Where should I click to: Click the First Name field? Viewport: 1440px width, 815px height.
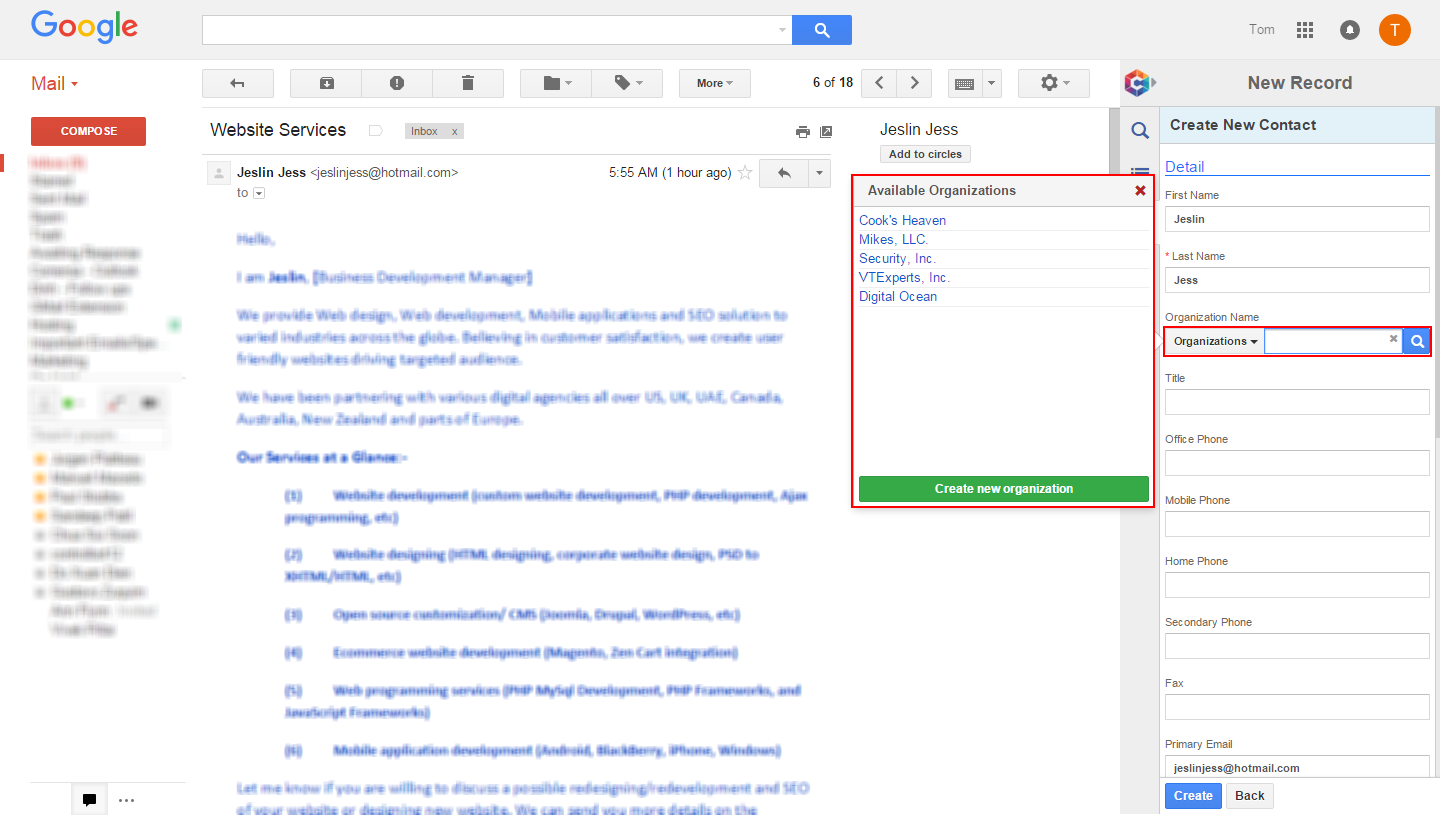point(1297,219)
